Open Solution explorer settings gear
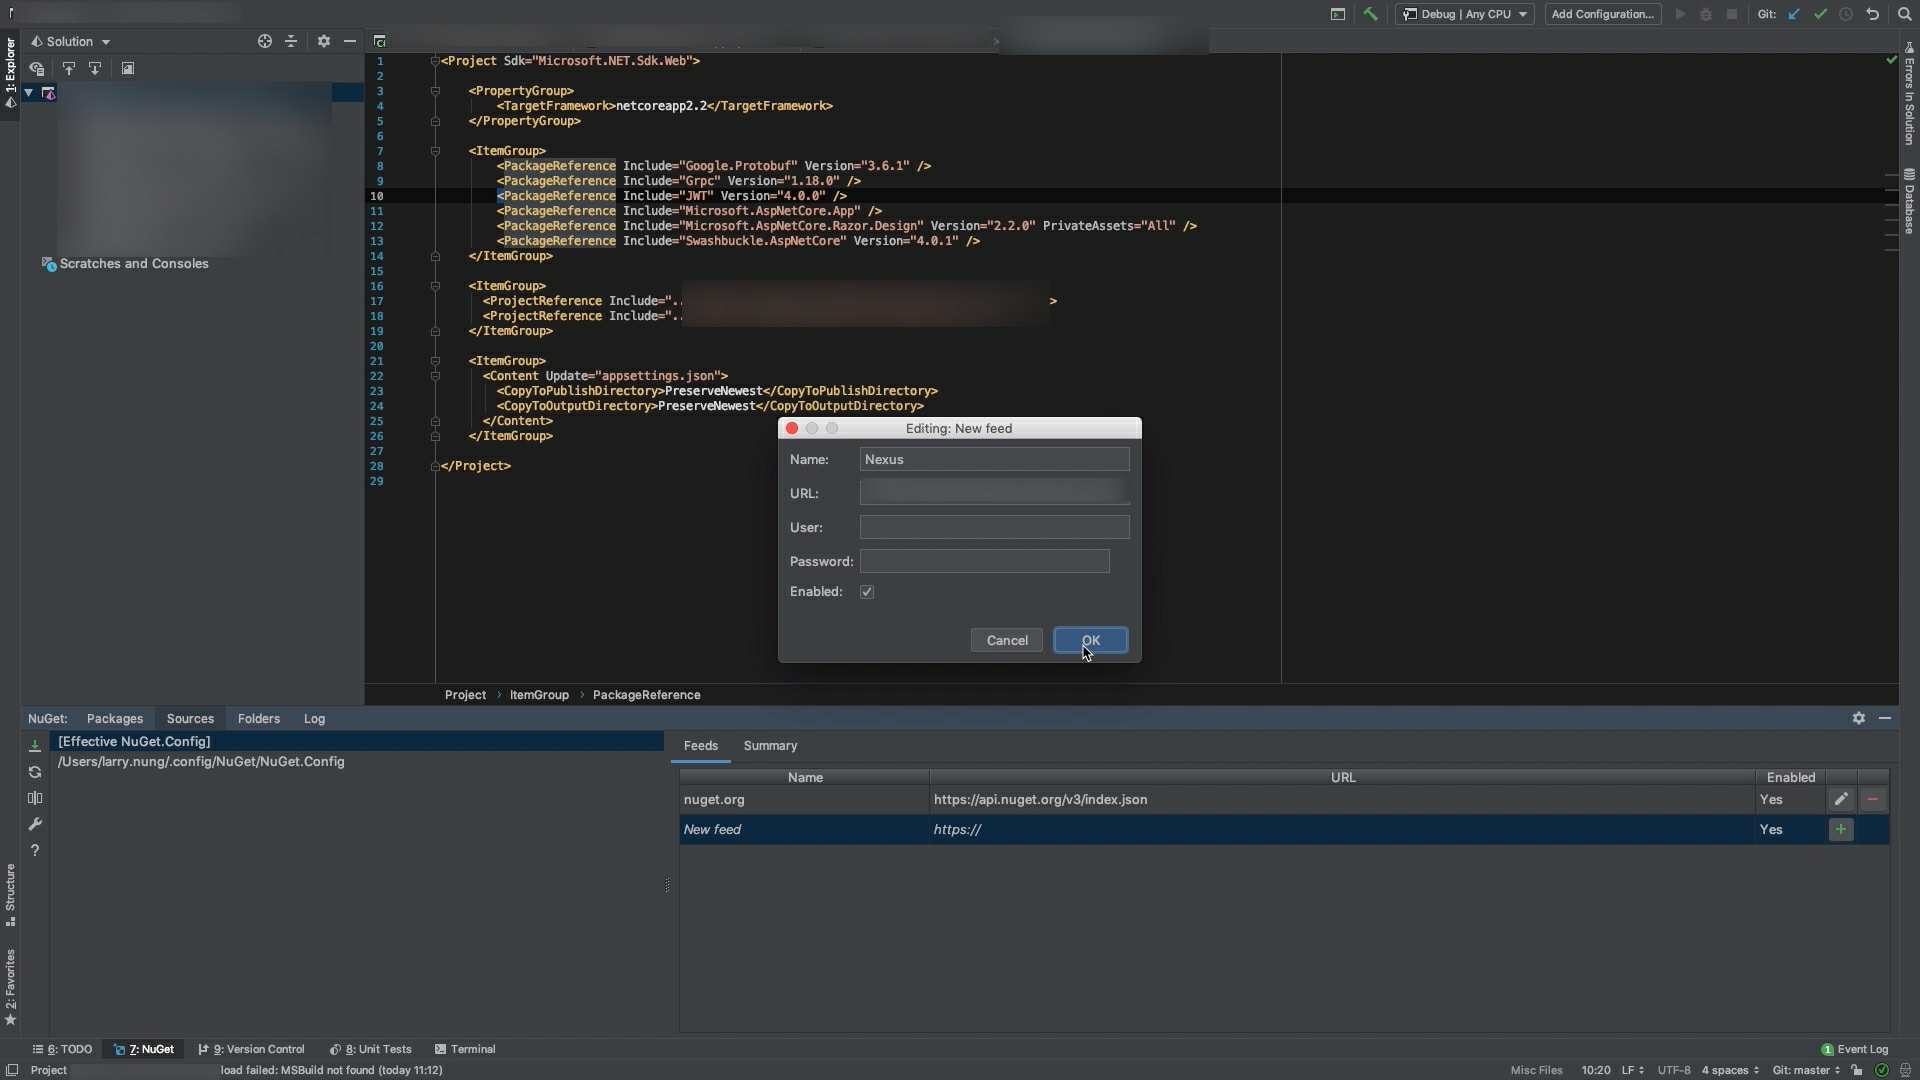 tap(323, 41)
